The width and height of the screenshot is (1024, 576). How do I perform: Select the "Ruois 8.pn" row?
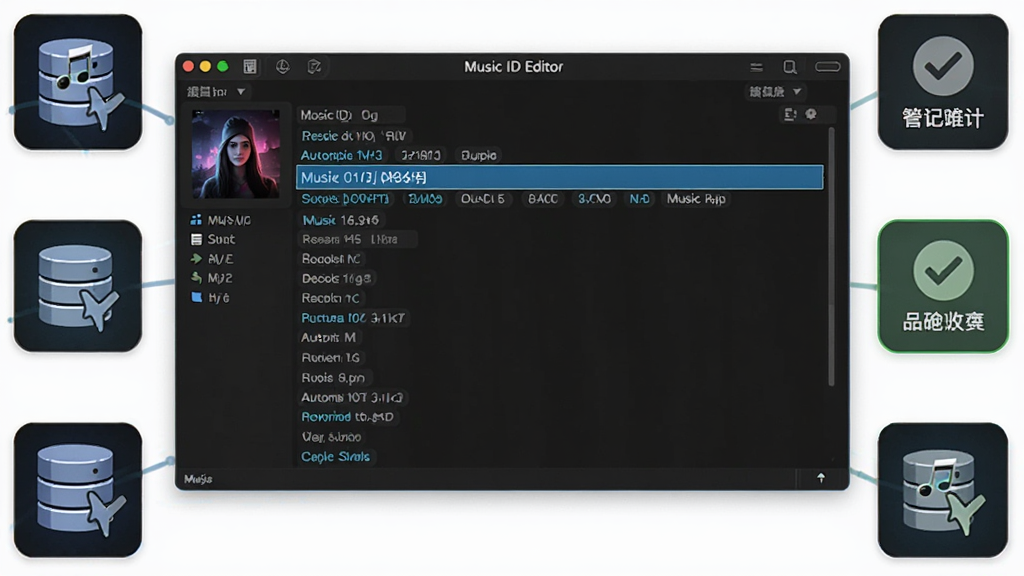[334, 377]
